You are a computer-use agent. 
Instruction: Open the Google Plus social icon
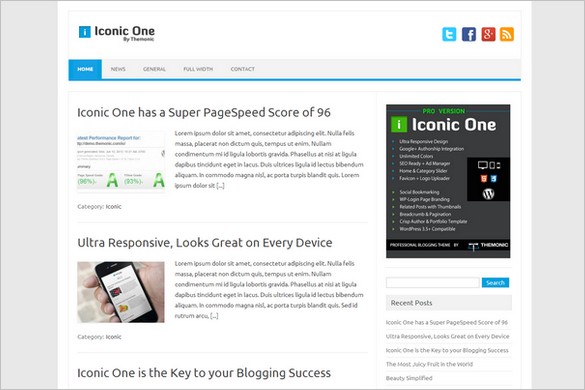[x=488, y=34]
